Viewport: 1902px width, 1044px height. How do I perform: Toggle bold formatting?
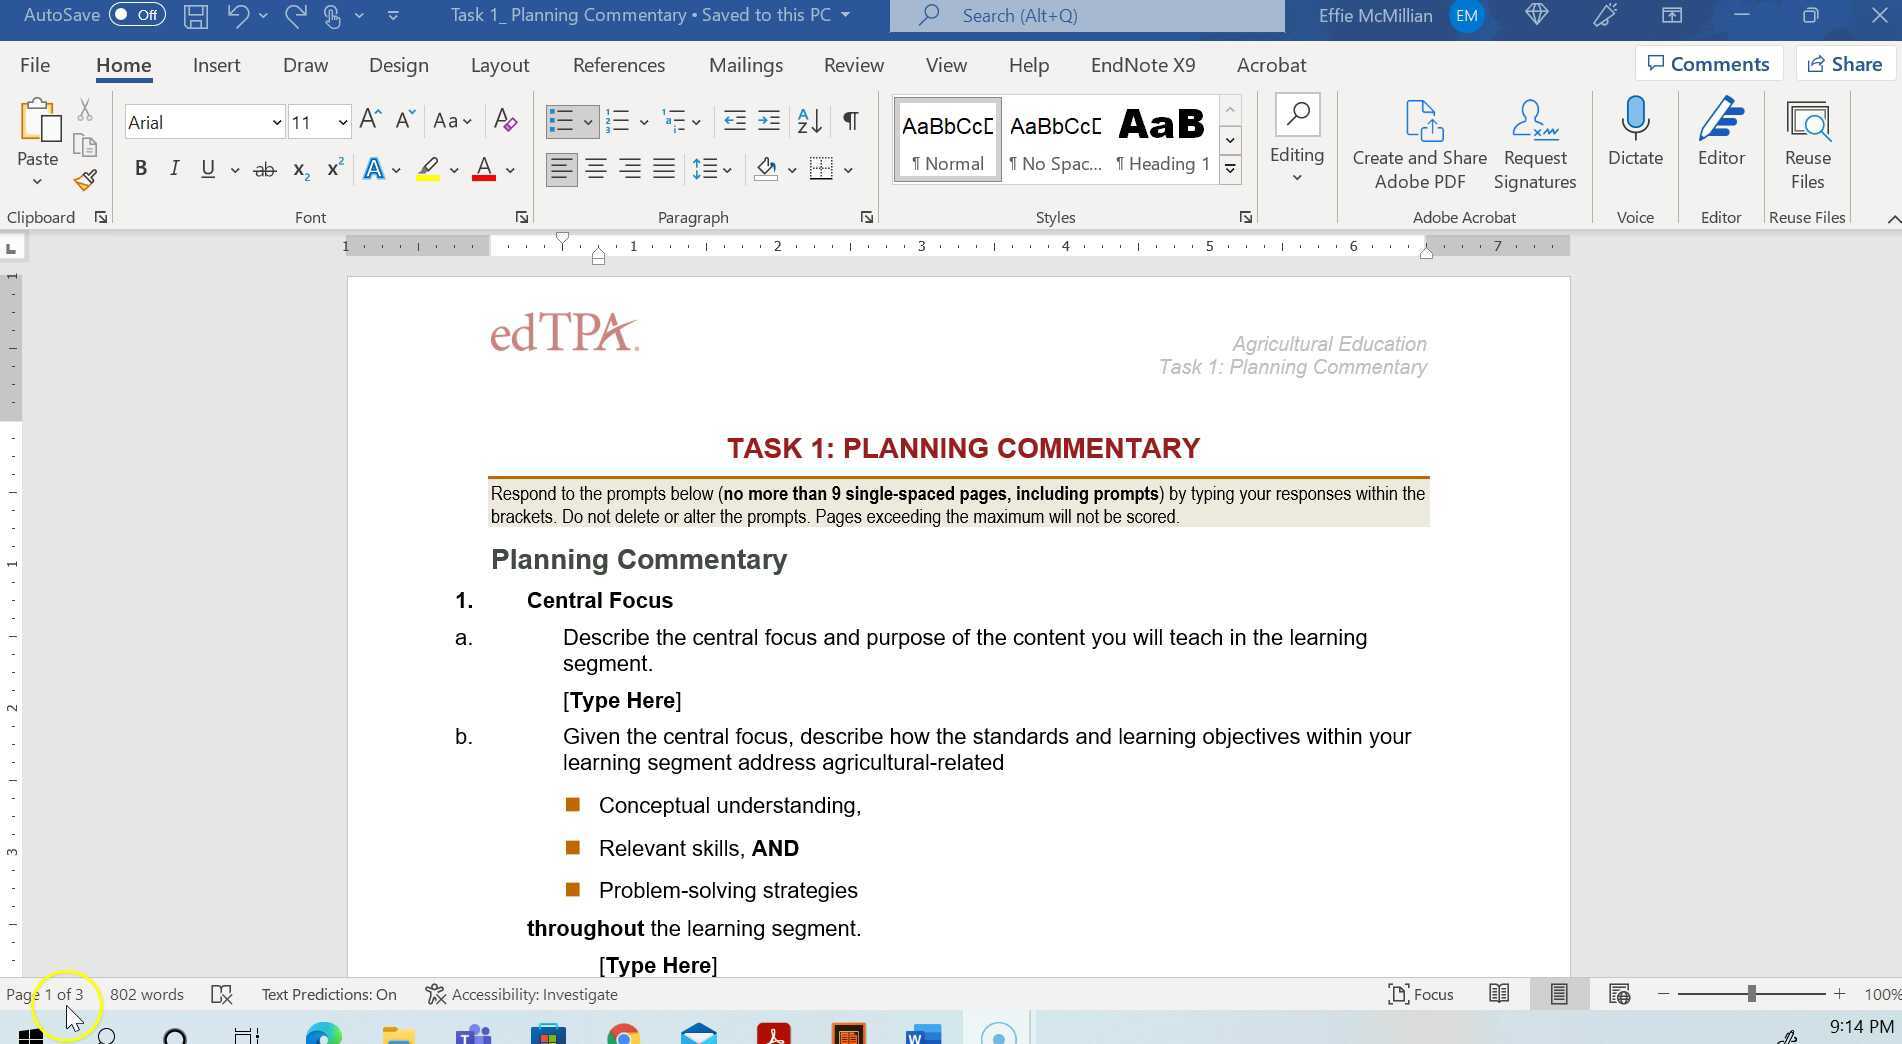tap(140, 169)
